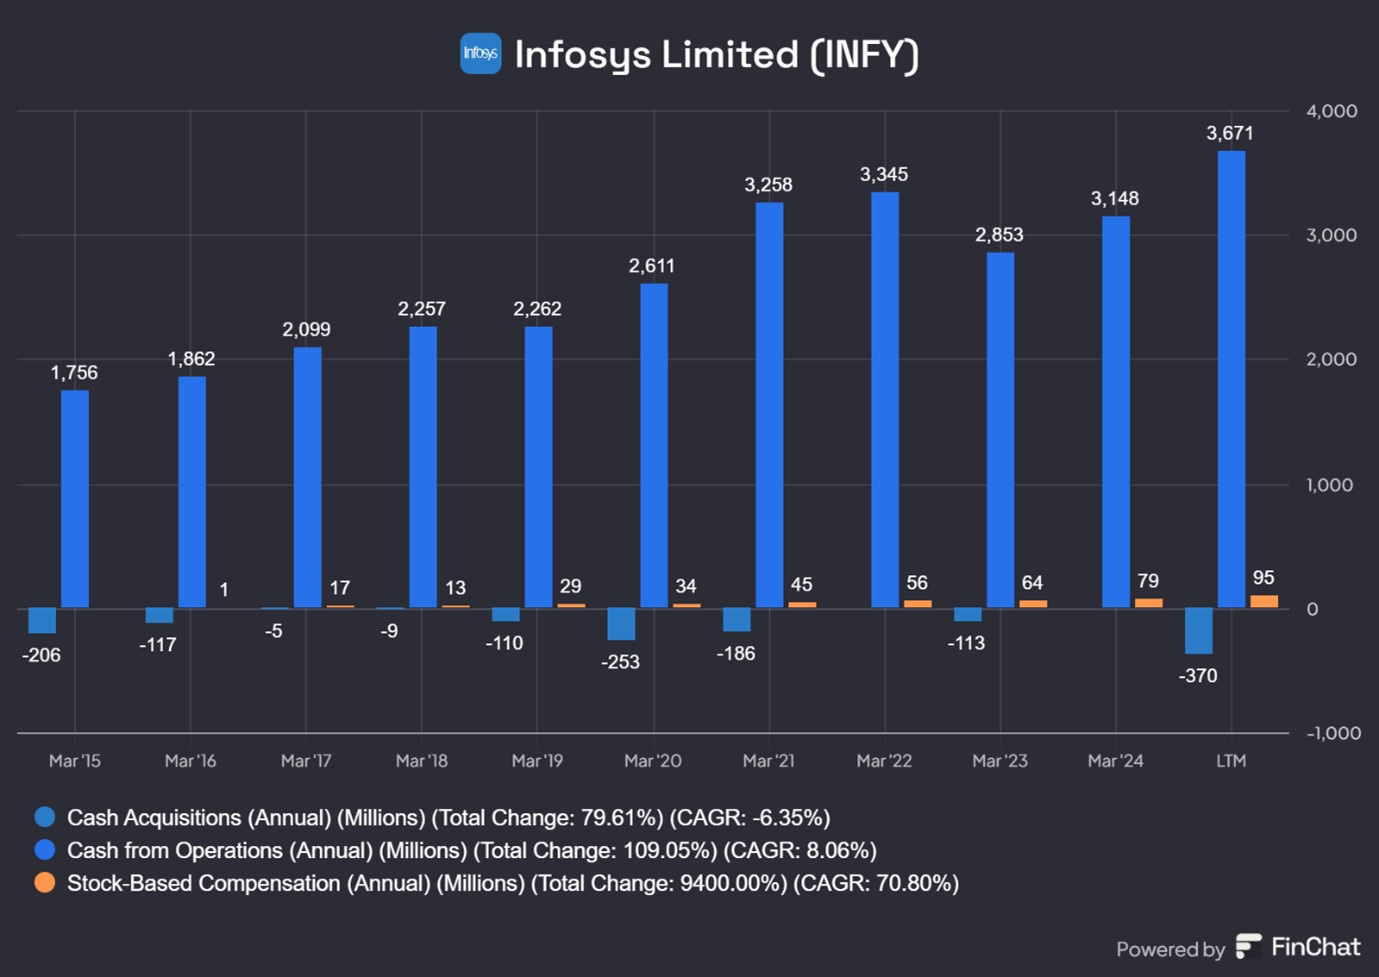1379x977 pixels.
Task: Click the Mar '17 x-axis label
Action: (x=306, y=761)
